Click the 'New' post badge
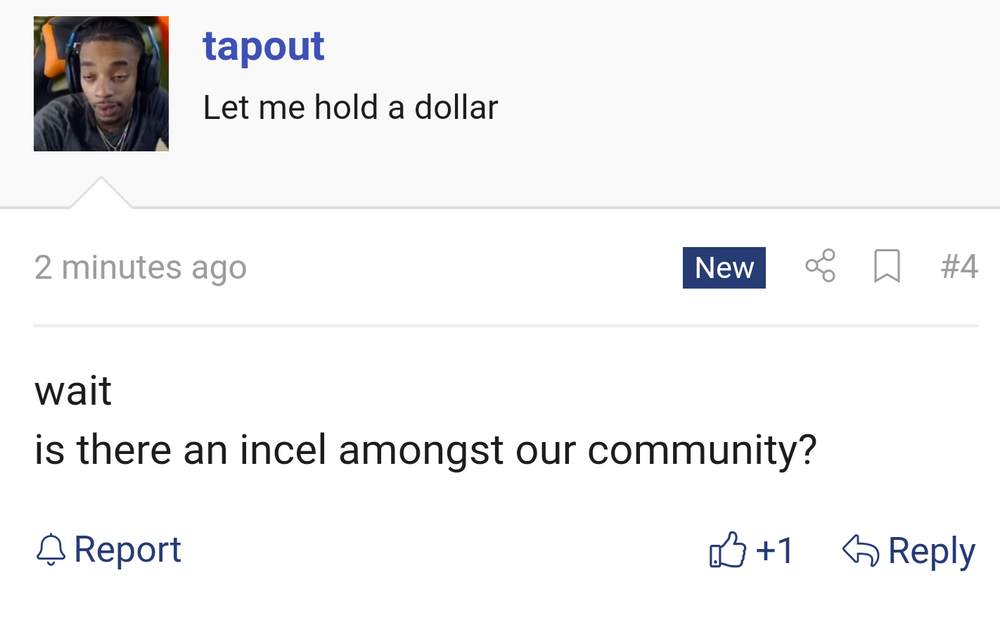 click(x=724, y=268)
